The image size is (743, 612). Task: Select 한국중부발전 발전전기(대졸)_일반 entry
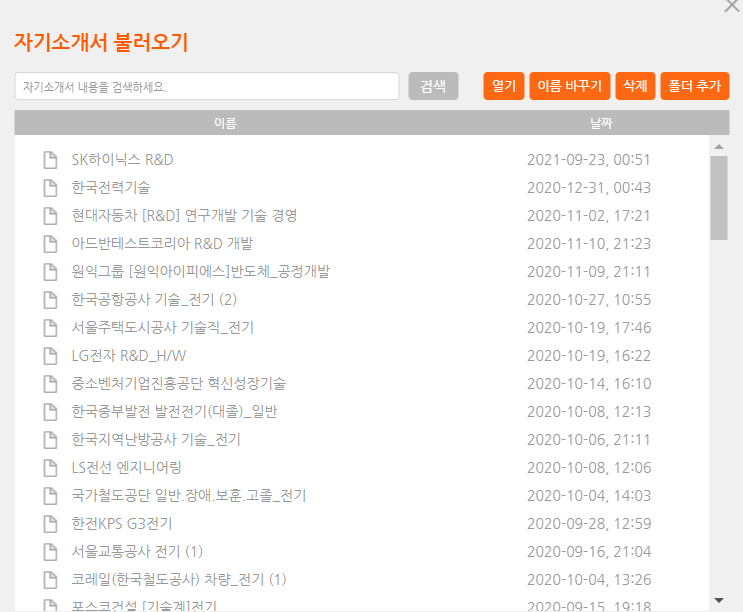(174, 412)
